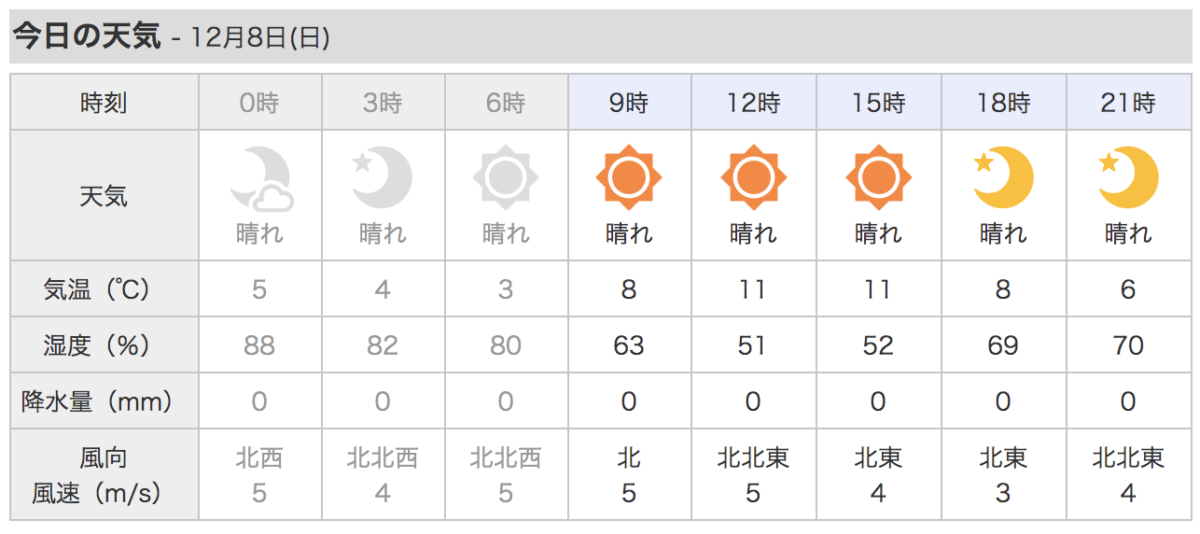The width and height of the screenshot is (1200, 534).
Task: Click the orange sun icon at 15時
Action: click(879, 178)
